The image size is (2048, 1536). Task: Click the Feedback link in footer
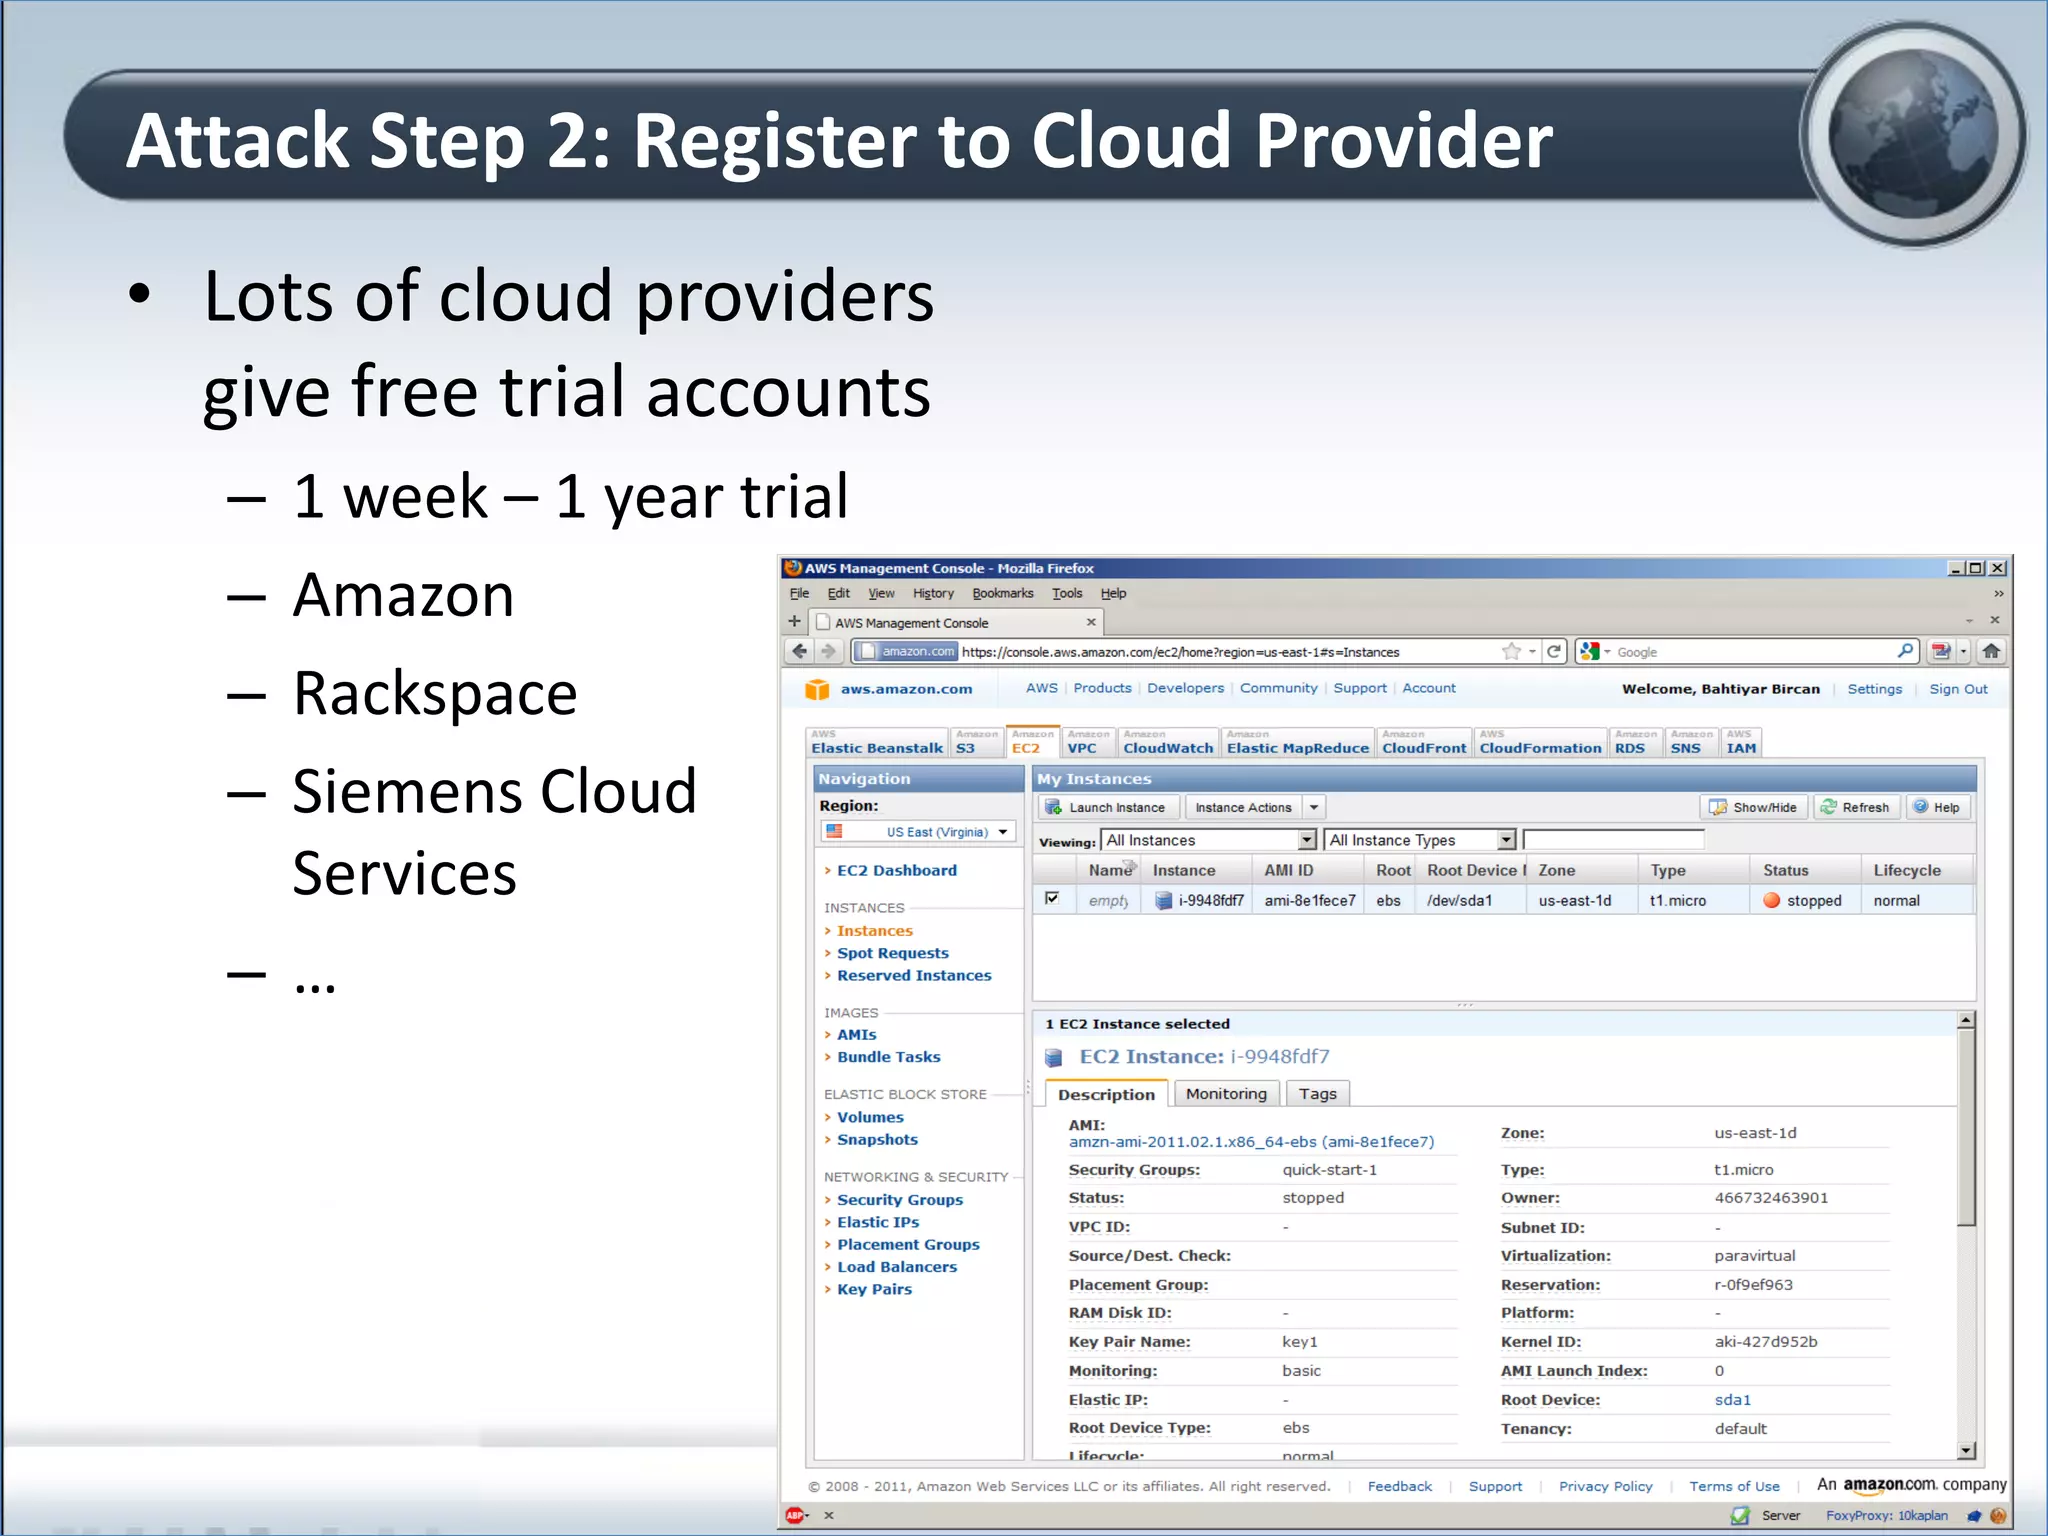pos(1399,1486)
